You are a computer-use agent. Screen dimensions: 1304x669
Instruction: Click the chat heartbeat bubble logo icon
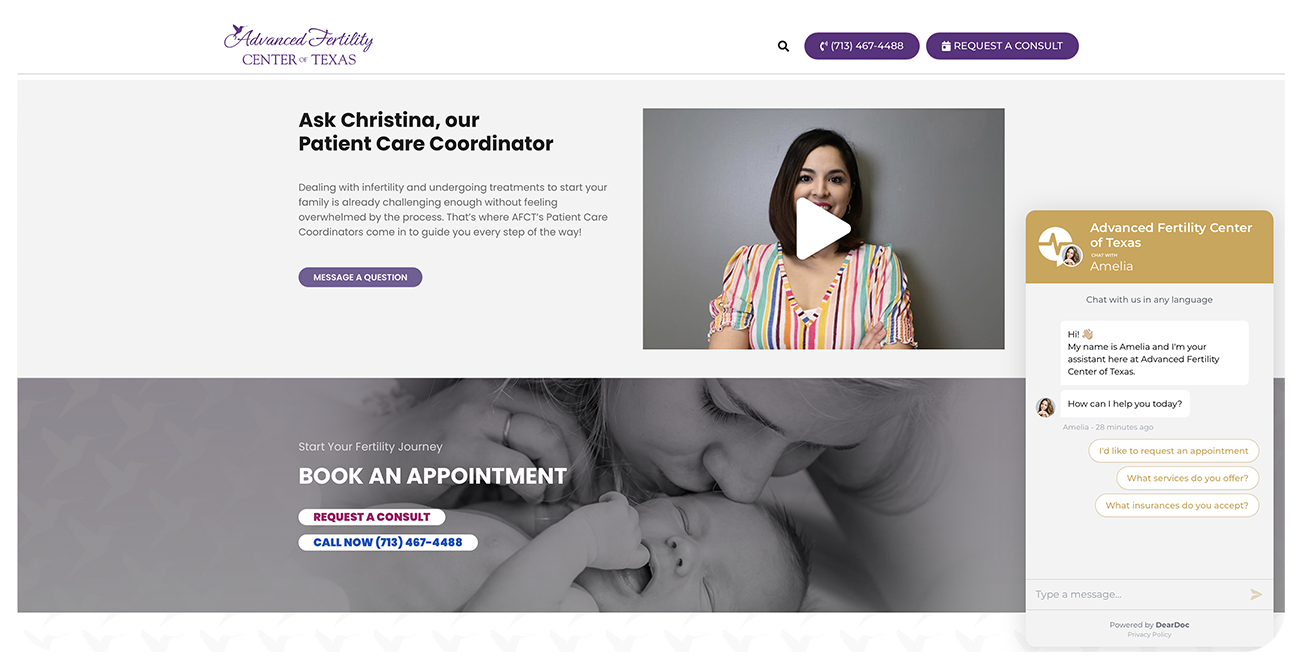click(1054, 244)
